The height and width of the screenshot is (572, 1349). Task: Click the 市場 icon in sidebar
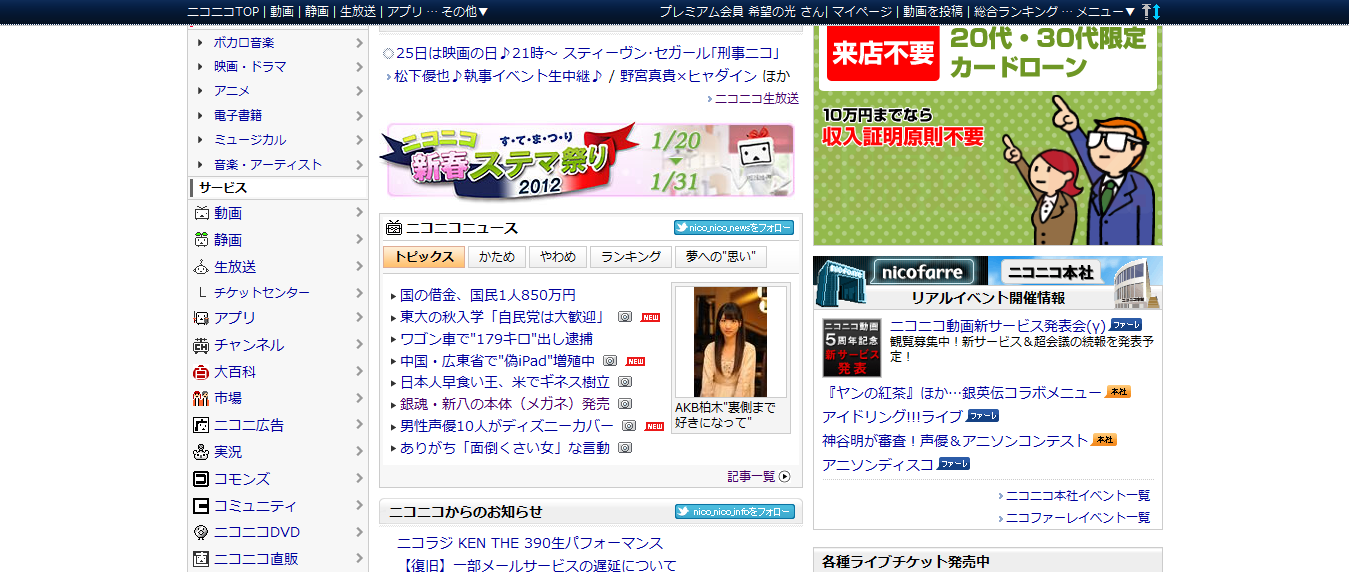(201, 398)
